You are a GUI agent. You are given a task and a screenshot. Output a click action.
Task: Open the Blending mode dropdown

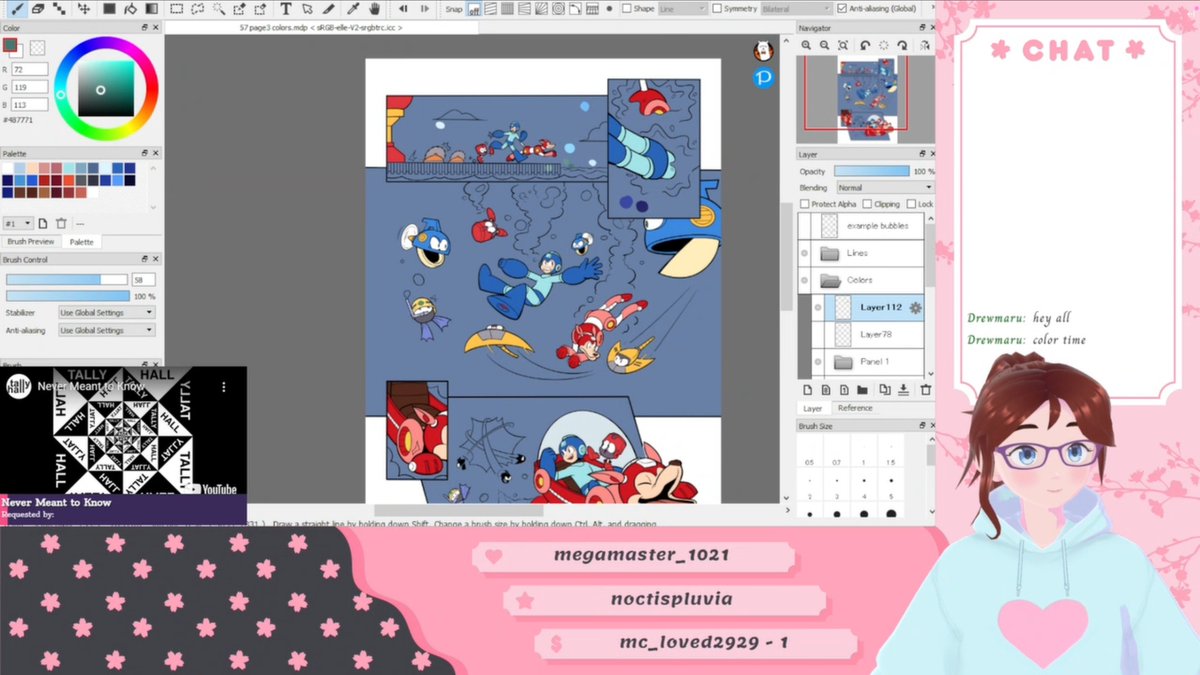(885, 187)
